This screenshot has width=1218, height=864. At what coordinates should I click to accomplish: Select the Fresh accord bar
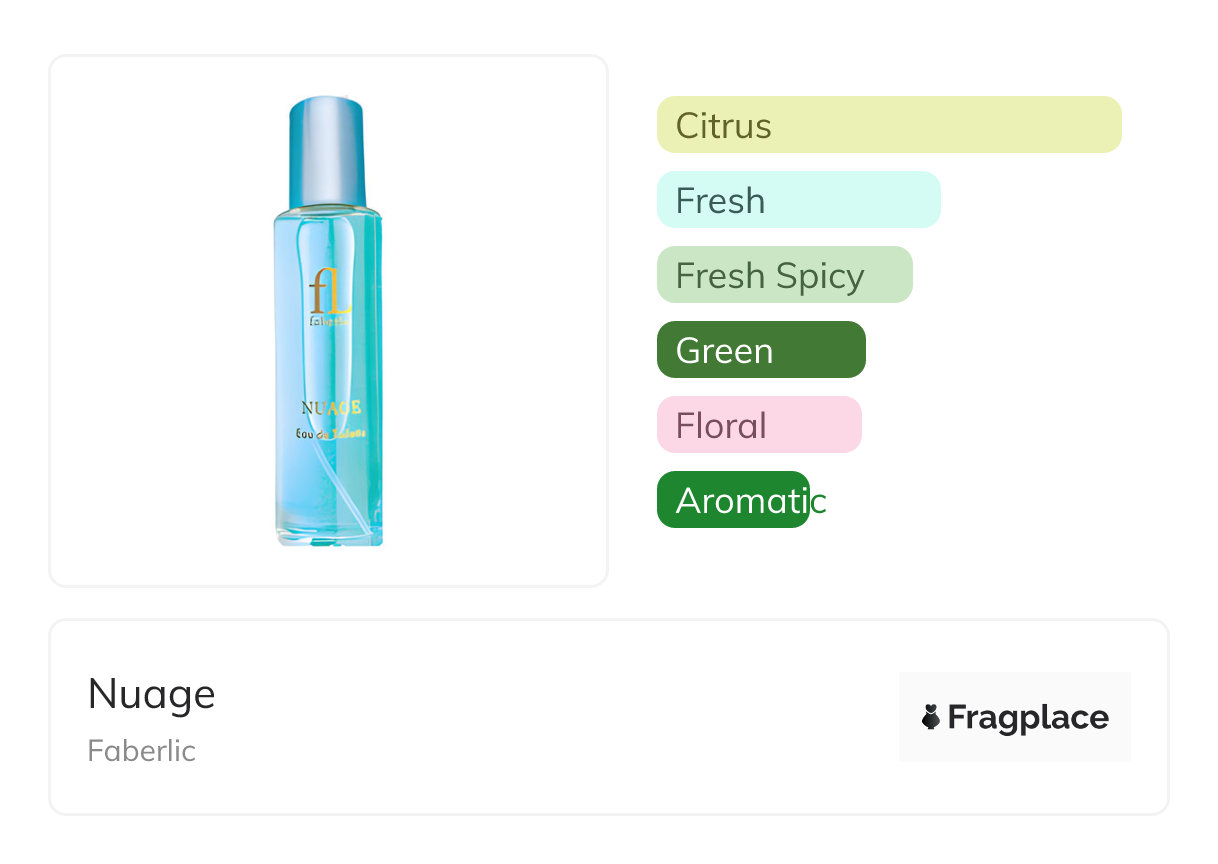798,200
